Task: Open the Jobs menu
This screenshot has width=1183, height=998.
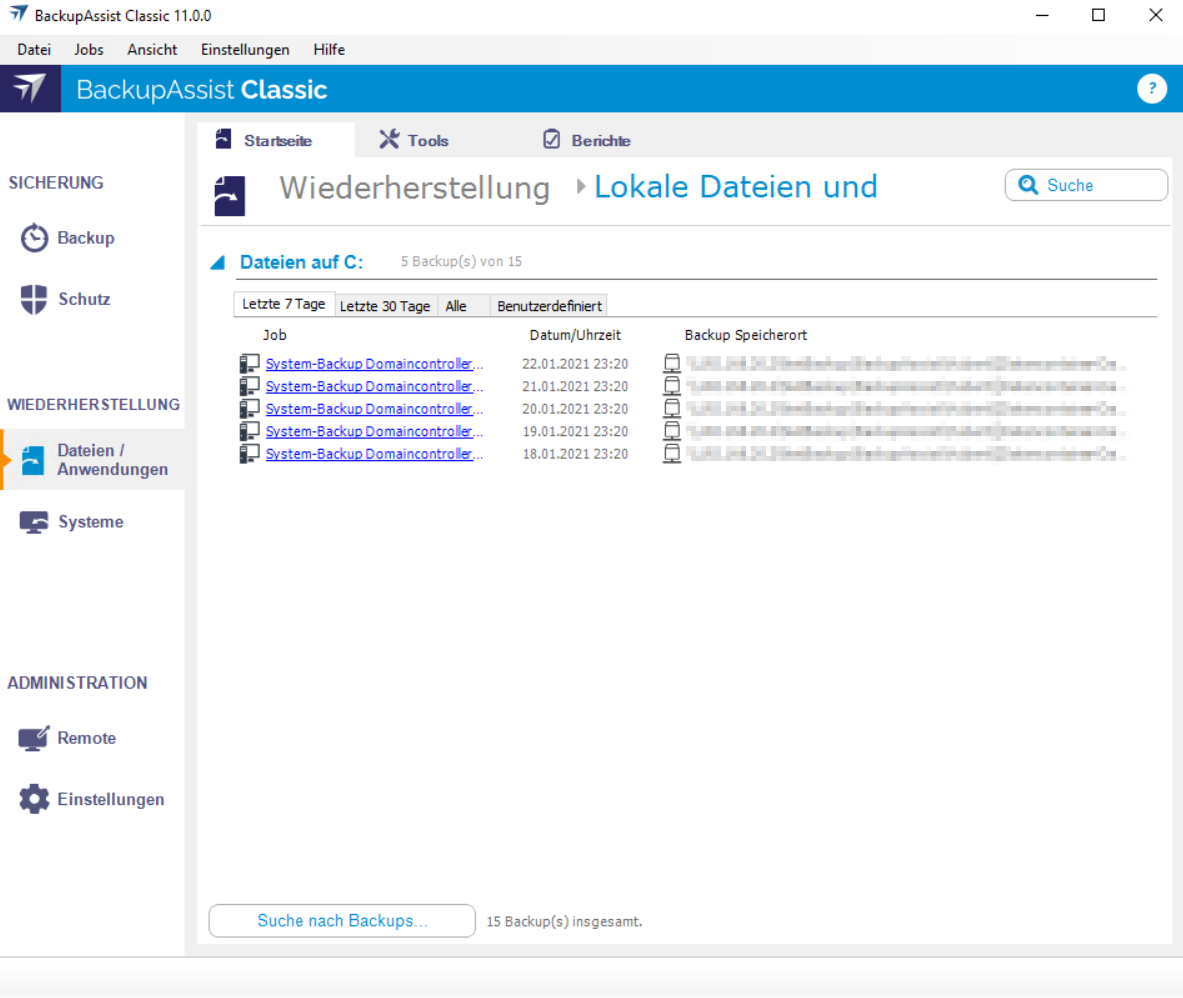Action: [89, 49]
